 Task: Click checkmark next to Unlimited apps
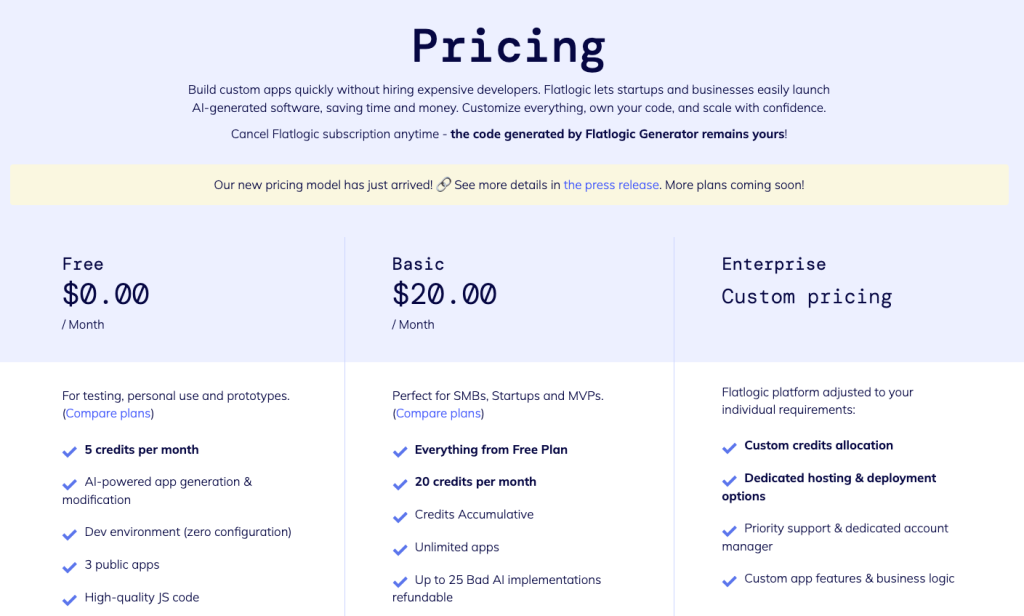[400, 549]
